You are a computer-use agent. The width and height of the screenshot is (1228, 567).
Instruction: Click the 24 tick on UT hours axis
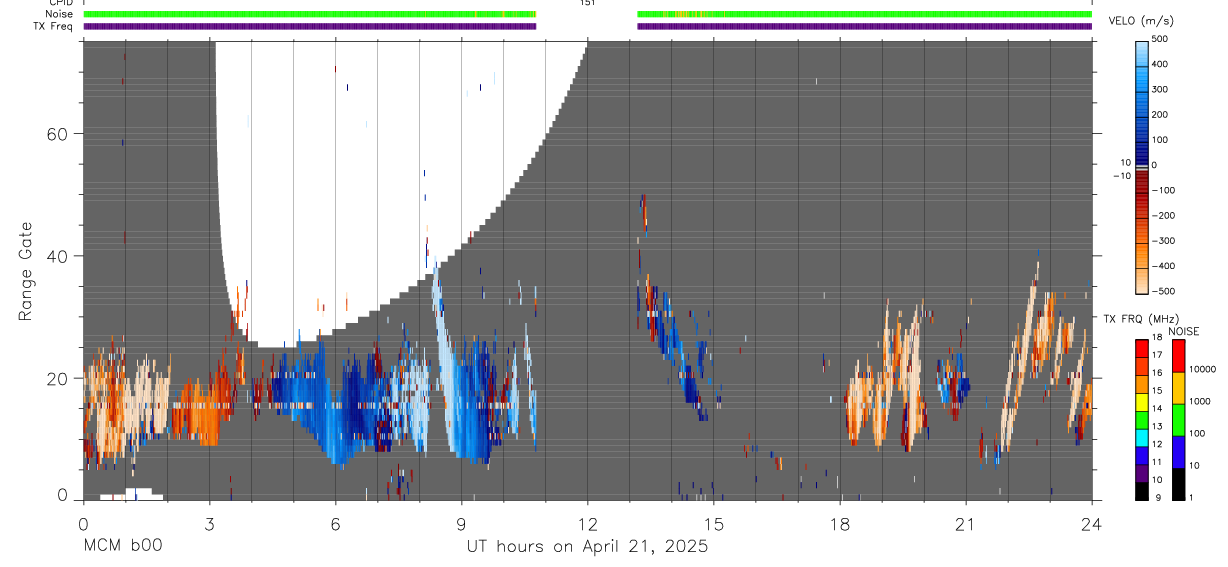tap(1091, 524)
